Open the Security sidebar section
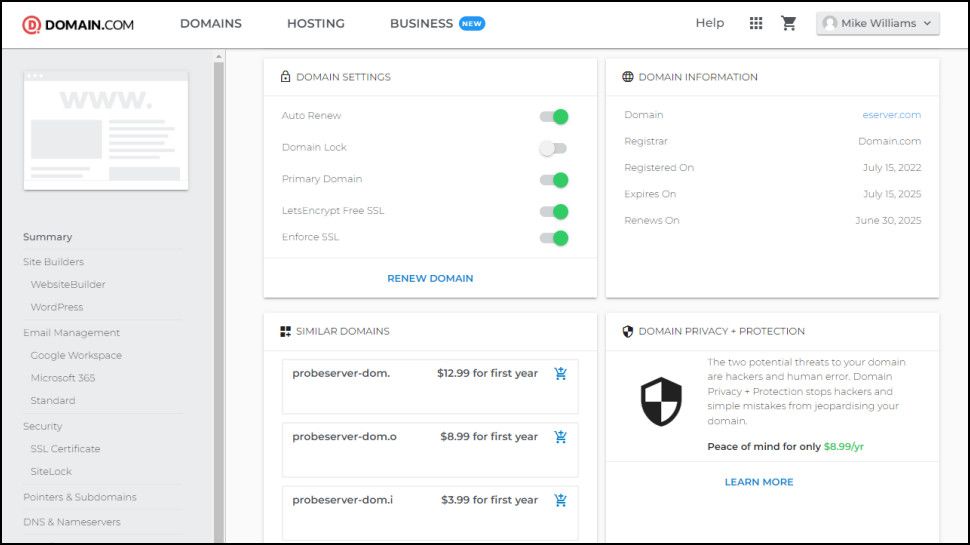Image resolution: width=970 pixels, height=545 pixels. [x=43, y=426]
